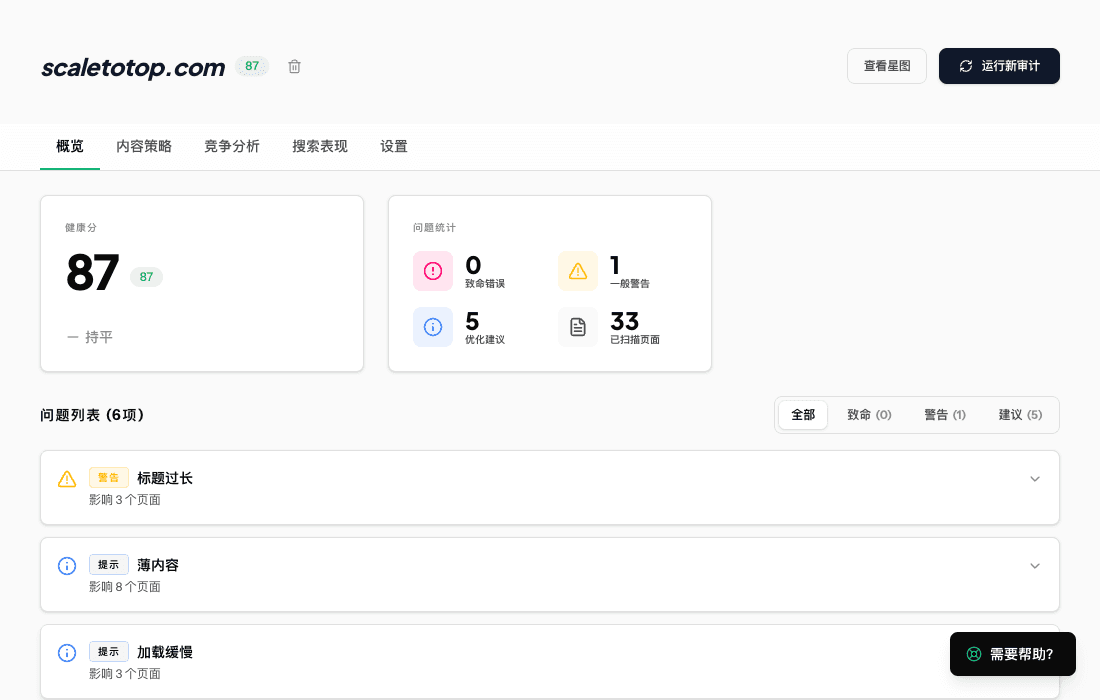The width and height of the screenshot is (1100, 700).
Task: Click the 5 优化建议 count
Action: [472, 321]
